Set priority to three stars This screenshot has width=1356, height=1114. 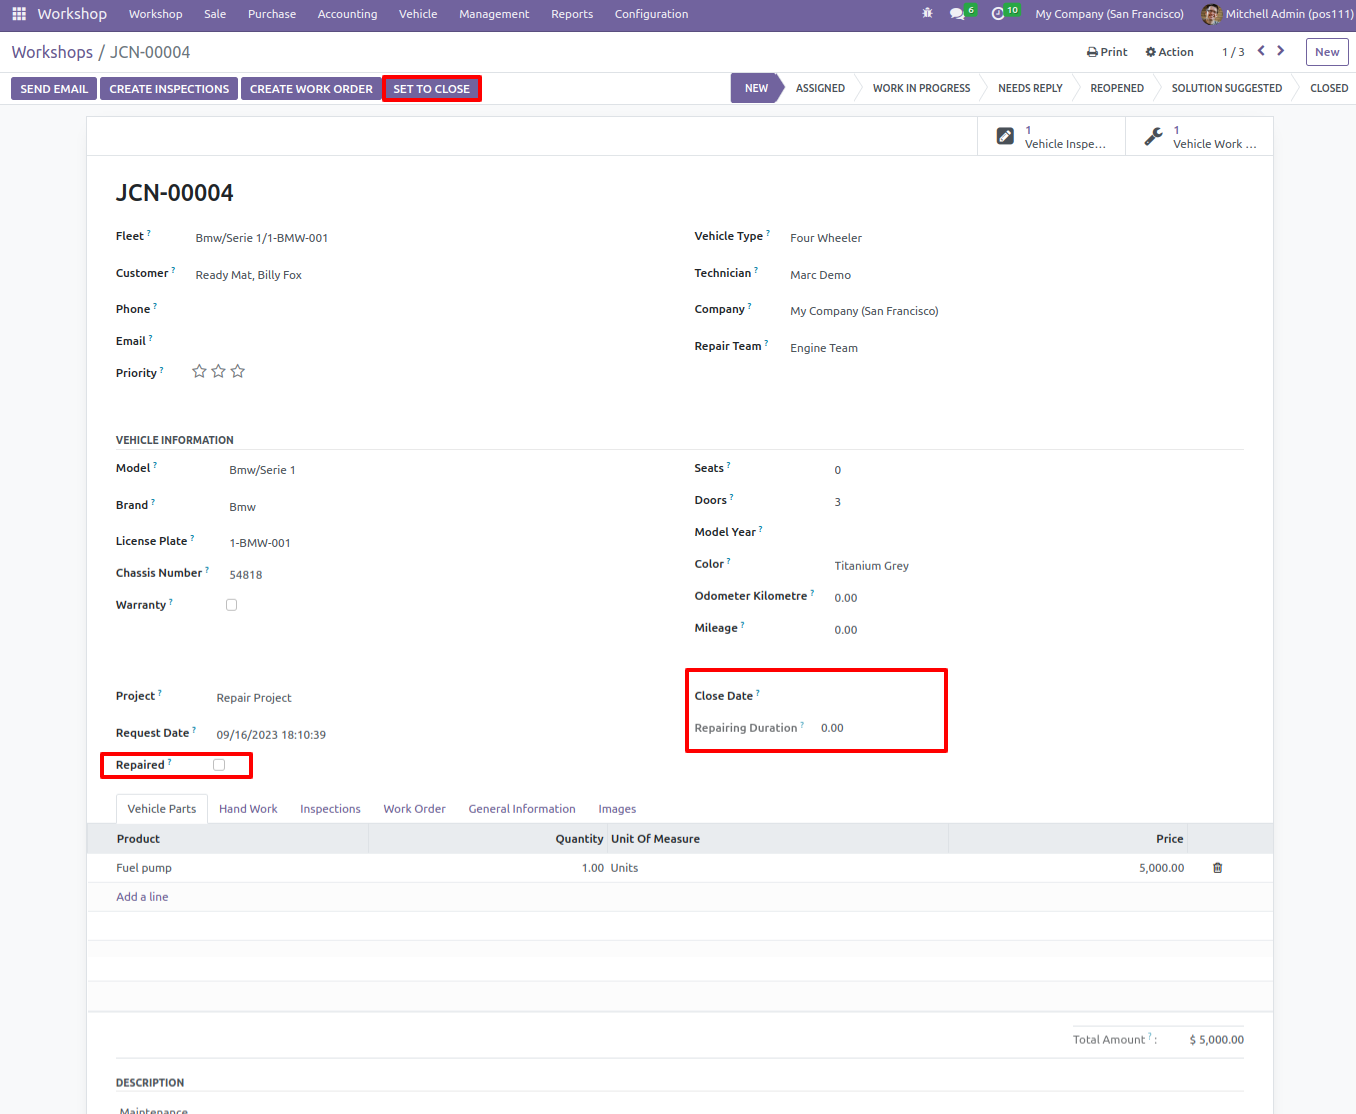[x=238, y=371]
